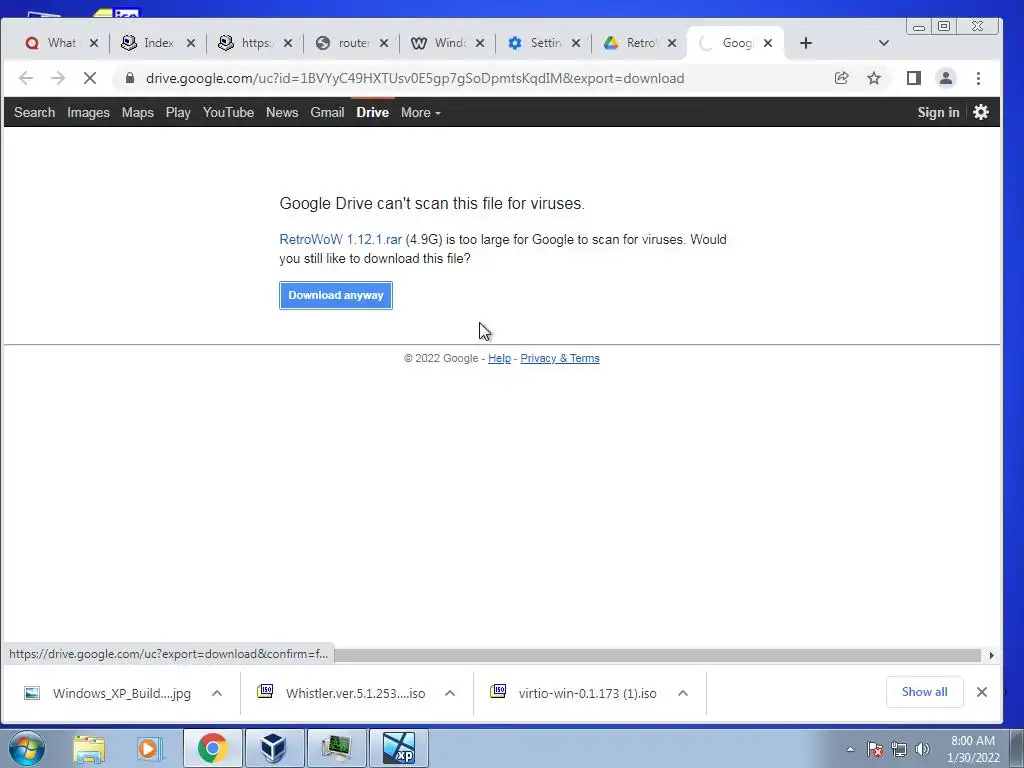Open Google settings gear icon

pyautogui.click(x=981, y=112)
